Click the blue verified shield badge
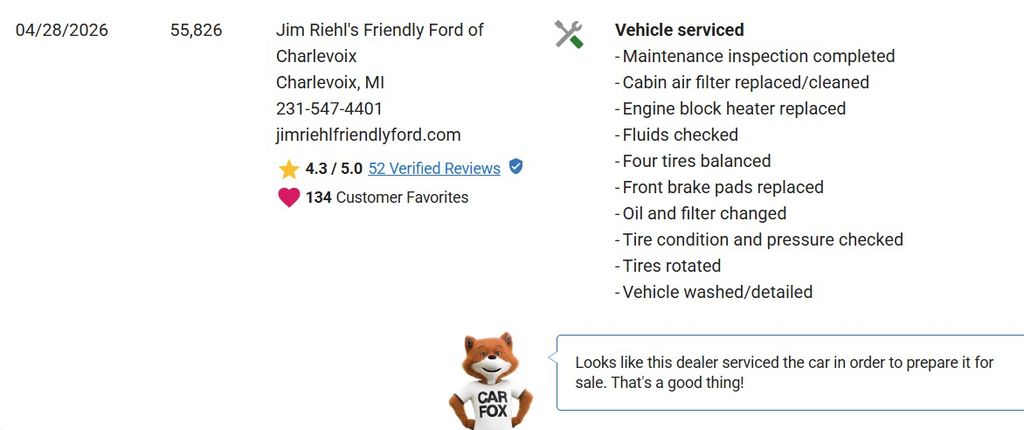 tap(516, 167)
